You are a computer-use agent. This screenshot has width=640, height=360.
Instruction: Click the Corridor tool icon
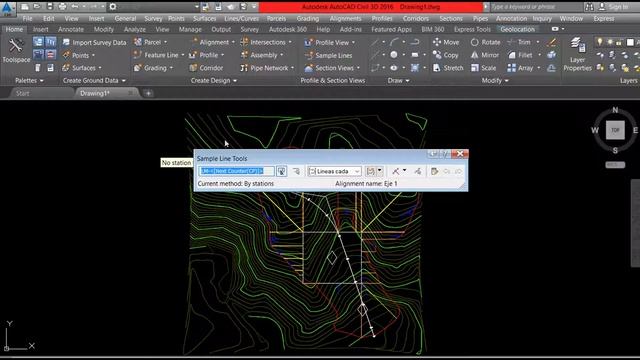coord(193,68)
